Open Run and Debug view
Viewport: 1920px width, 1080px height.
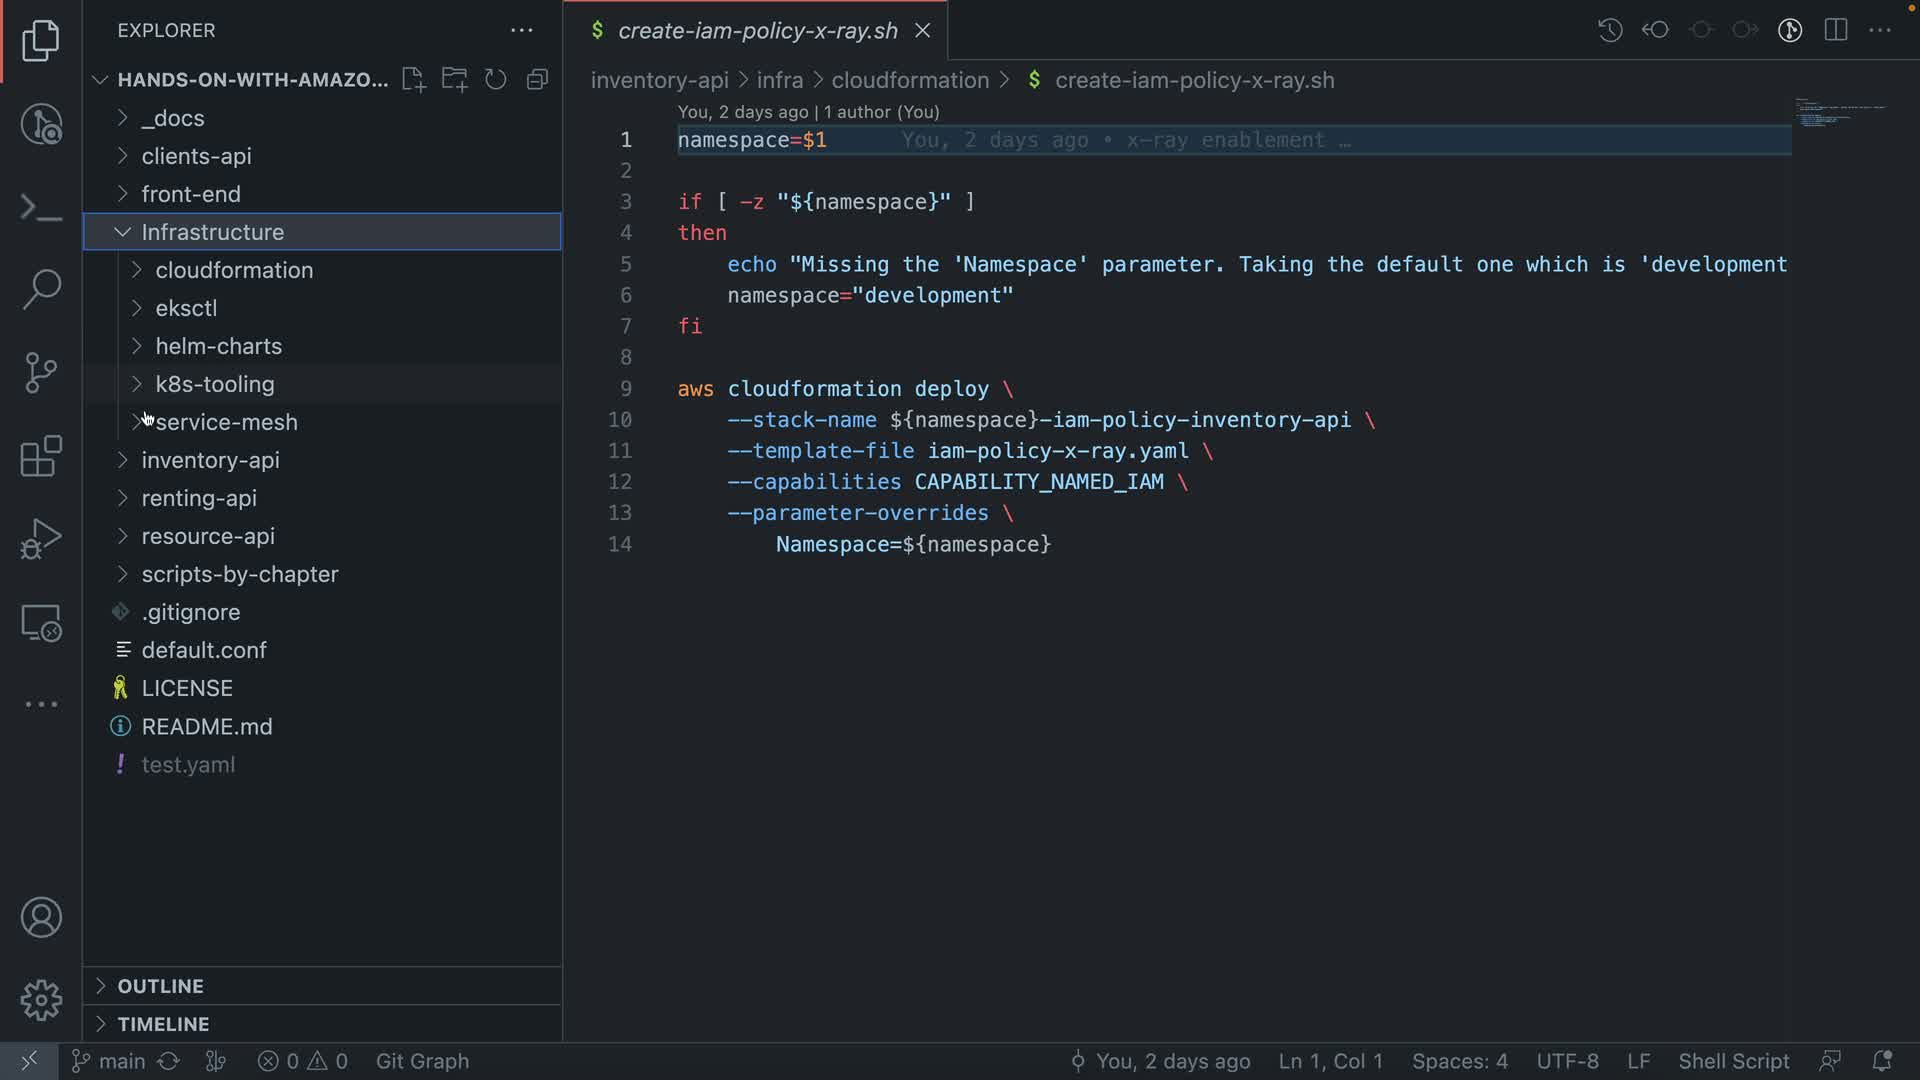[41, 539]
